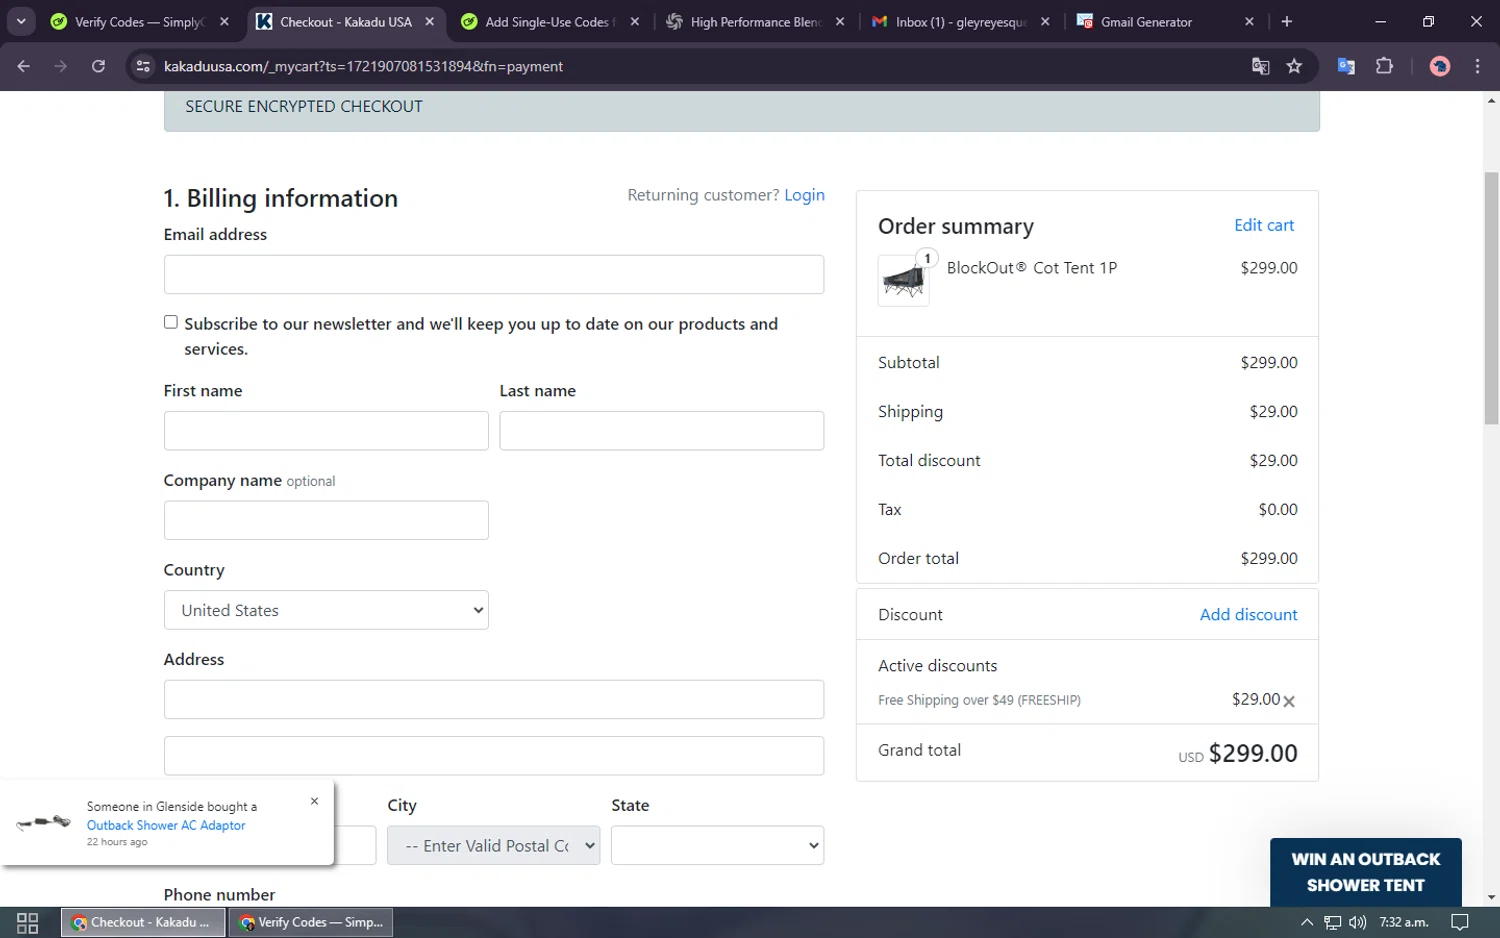Open the State dropdown
The width and height of the screenshot is (1500, 938).
click(x=717, y=845)
